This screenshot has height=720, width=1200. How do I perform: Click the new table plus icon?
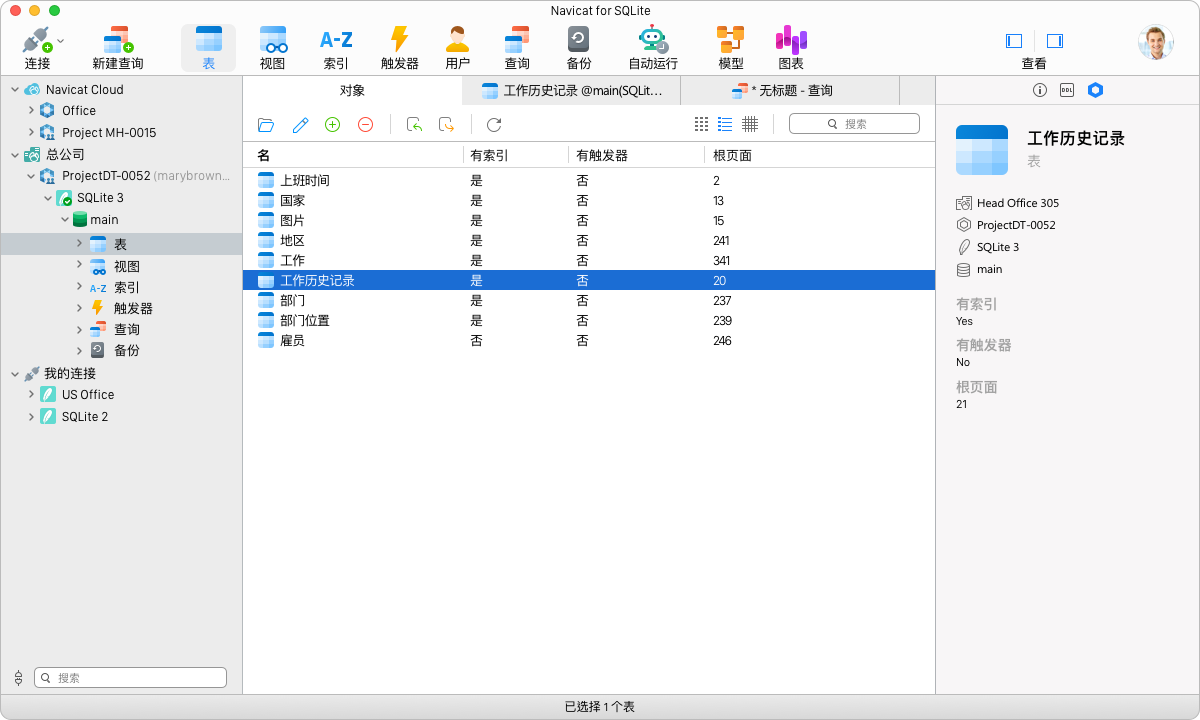333,124
